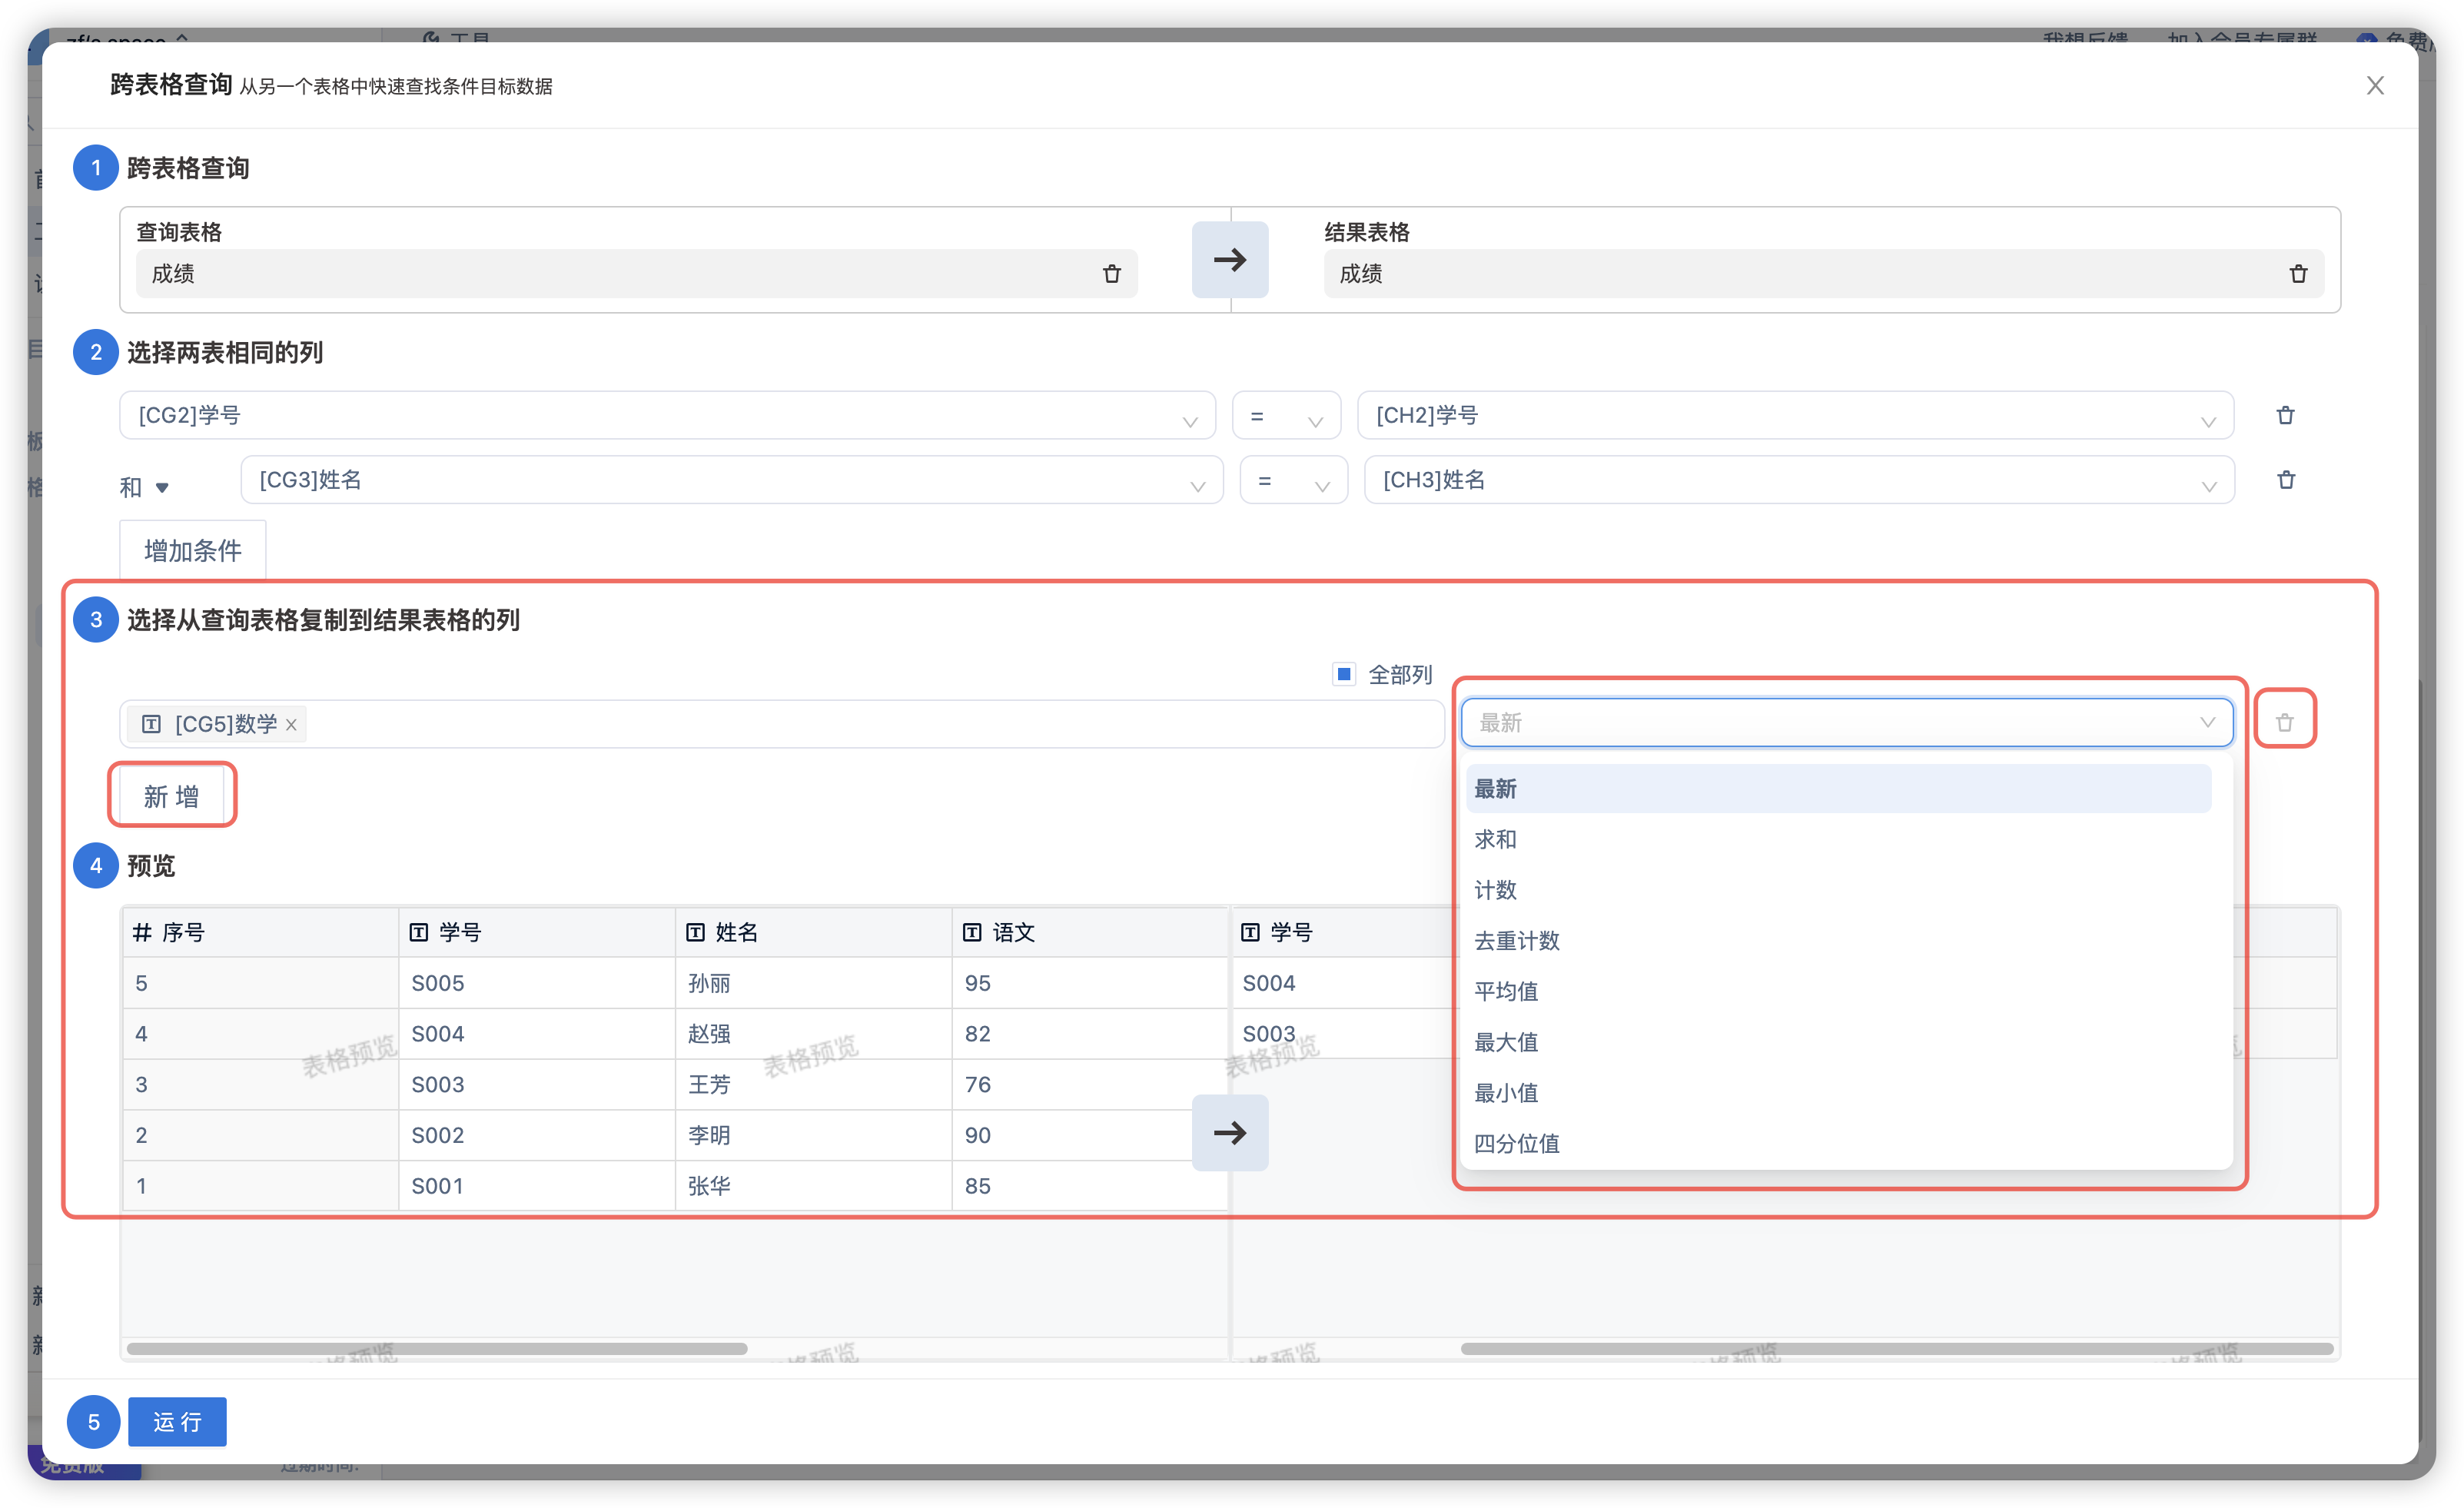Click the left table 学号 column header
This screenshot has width=2464, height=1508.
click(537, 932)
